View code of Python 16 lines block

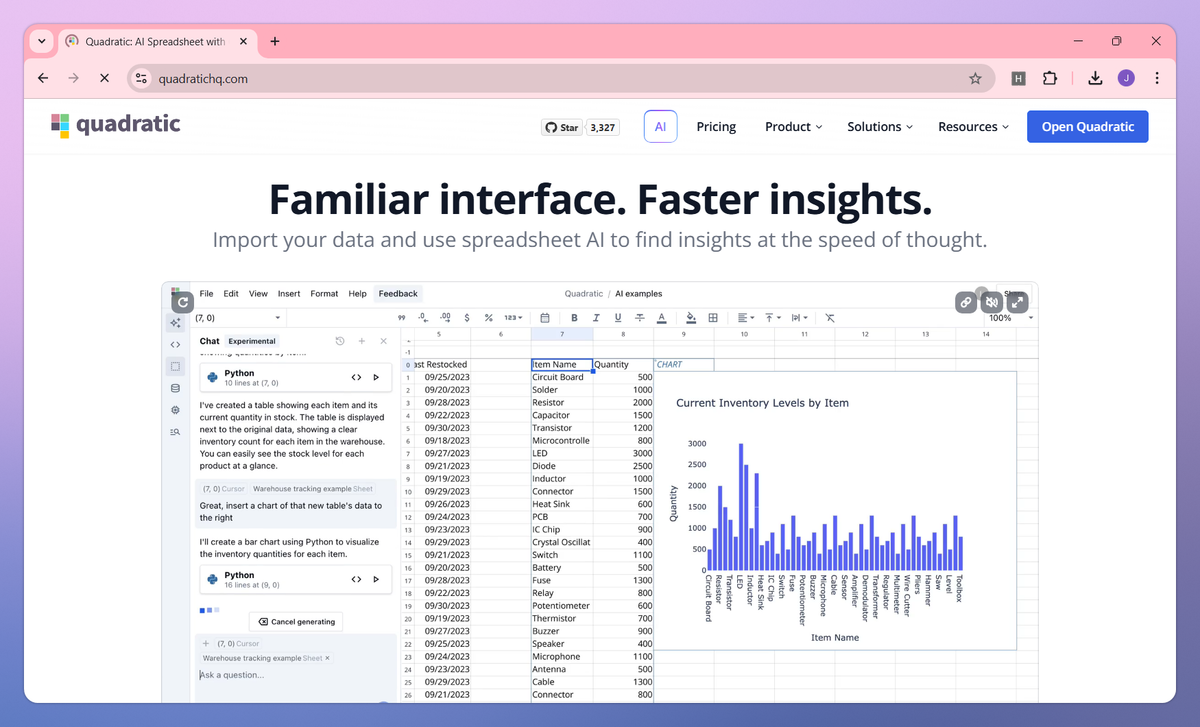(x=356, y=579)
